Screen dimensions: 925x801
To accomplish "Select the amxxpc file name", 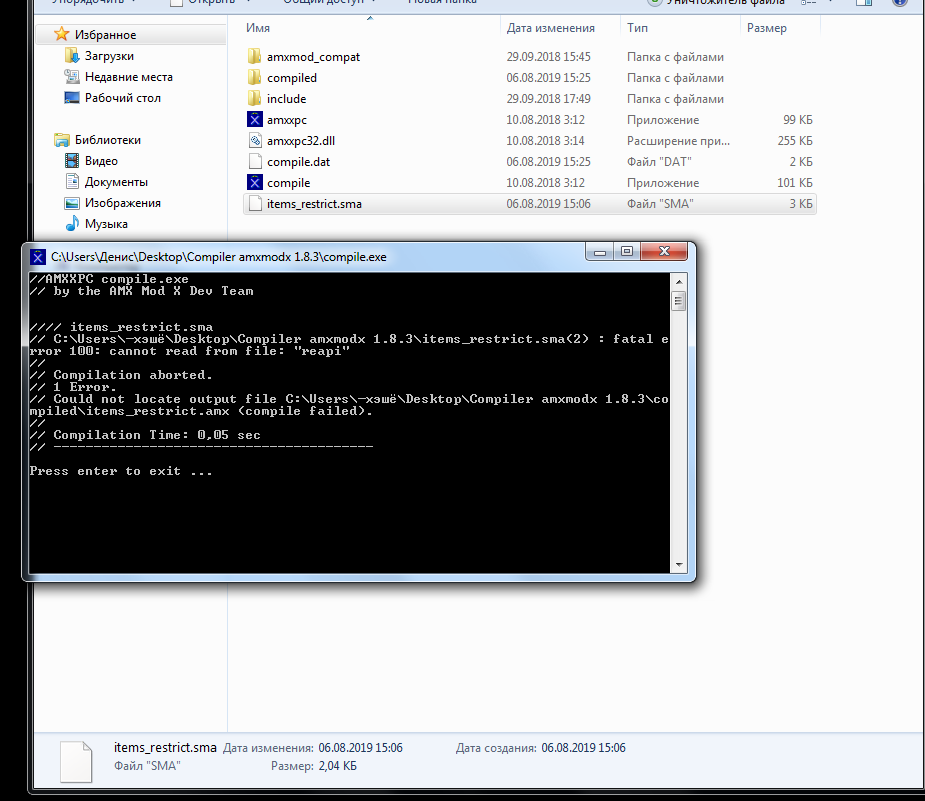I will coord(287,120).
